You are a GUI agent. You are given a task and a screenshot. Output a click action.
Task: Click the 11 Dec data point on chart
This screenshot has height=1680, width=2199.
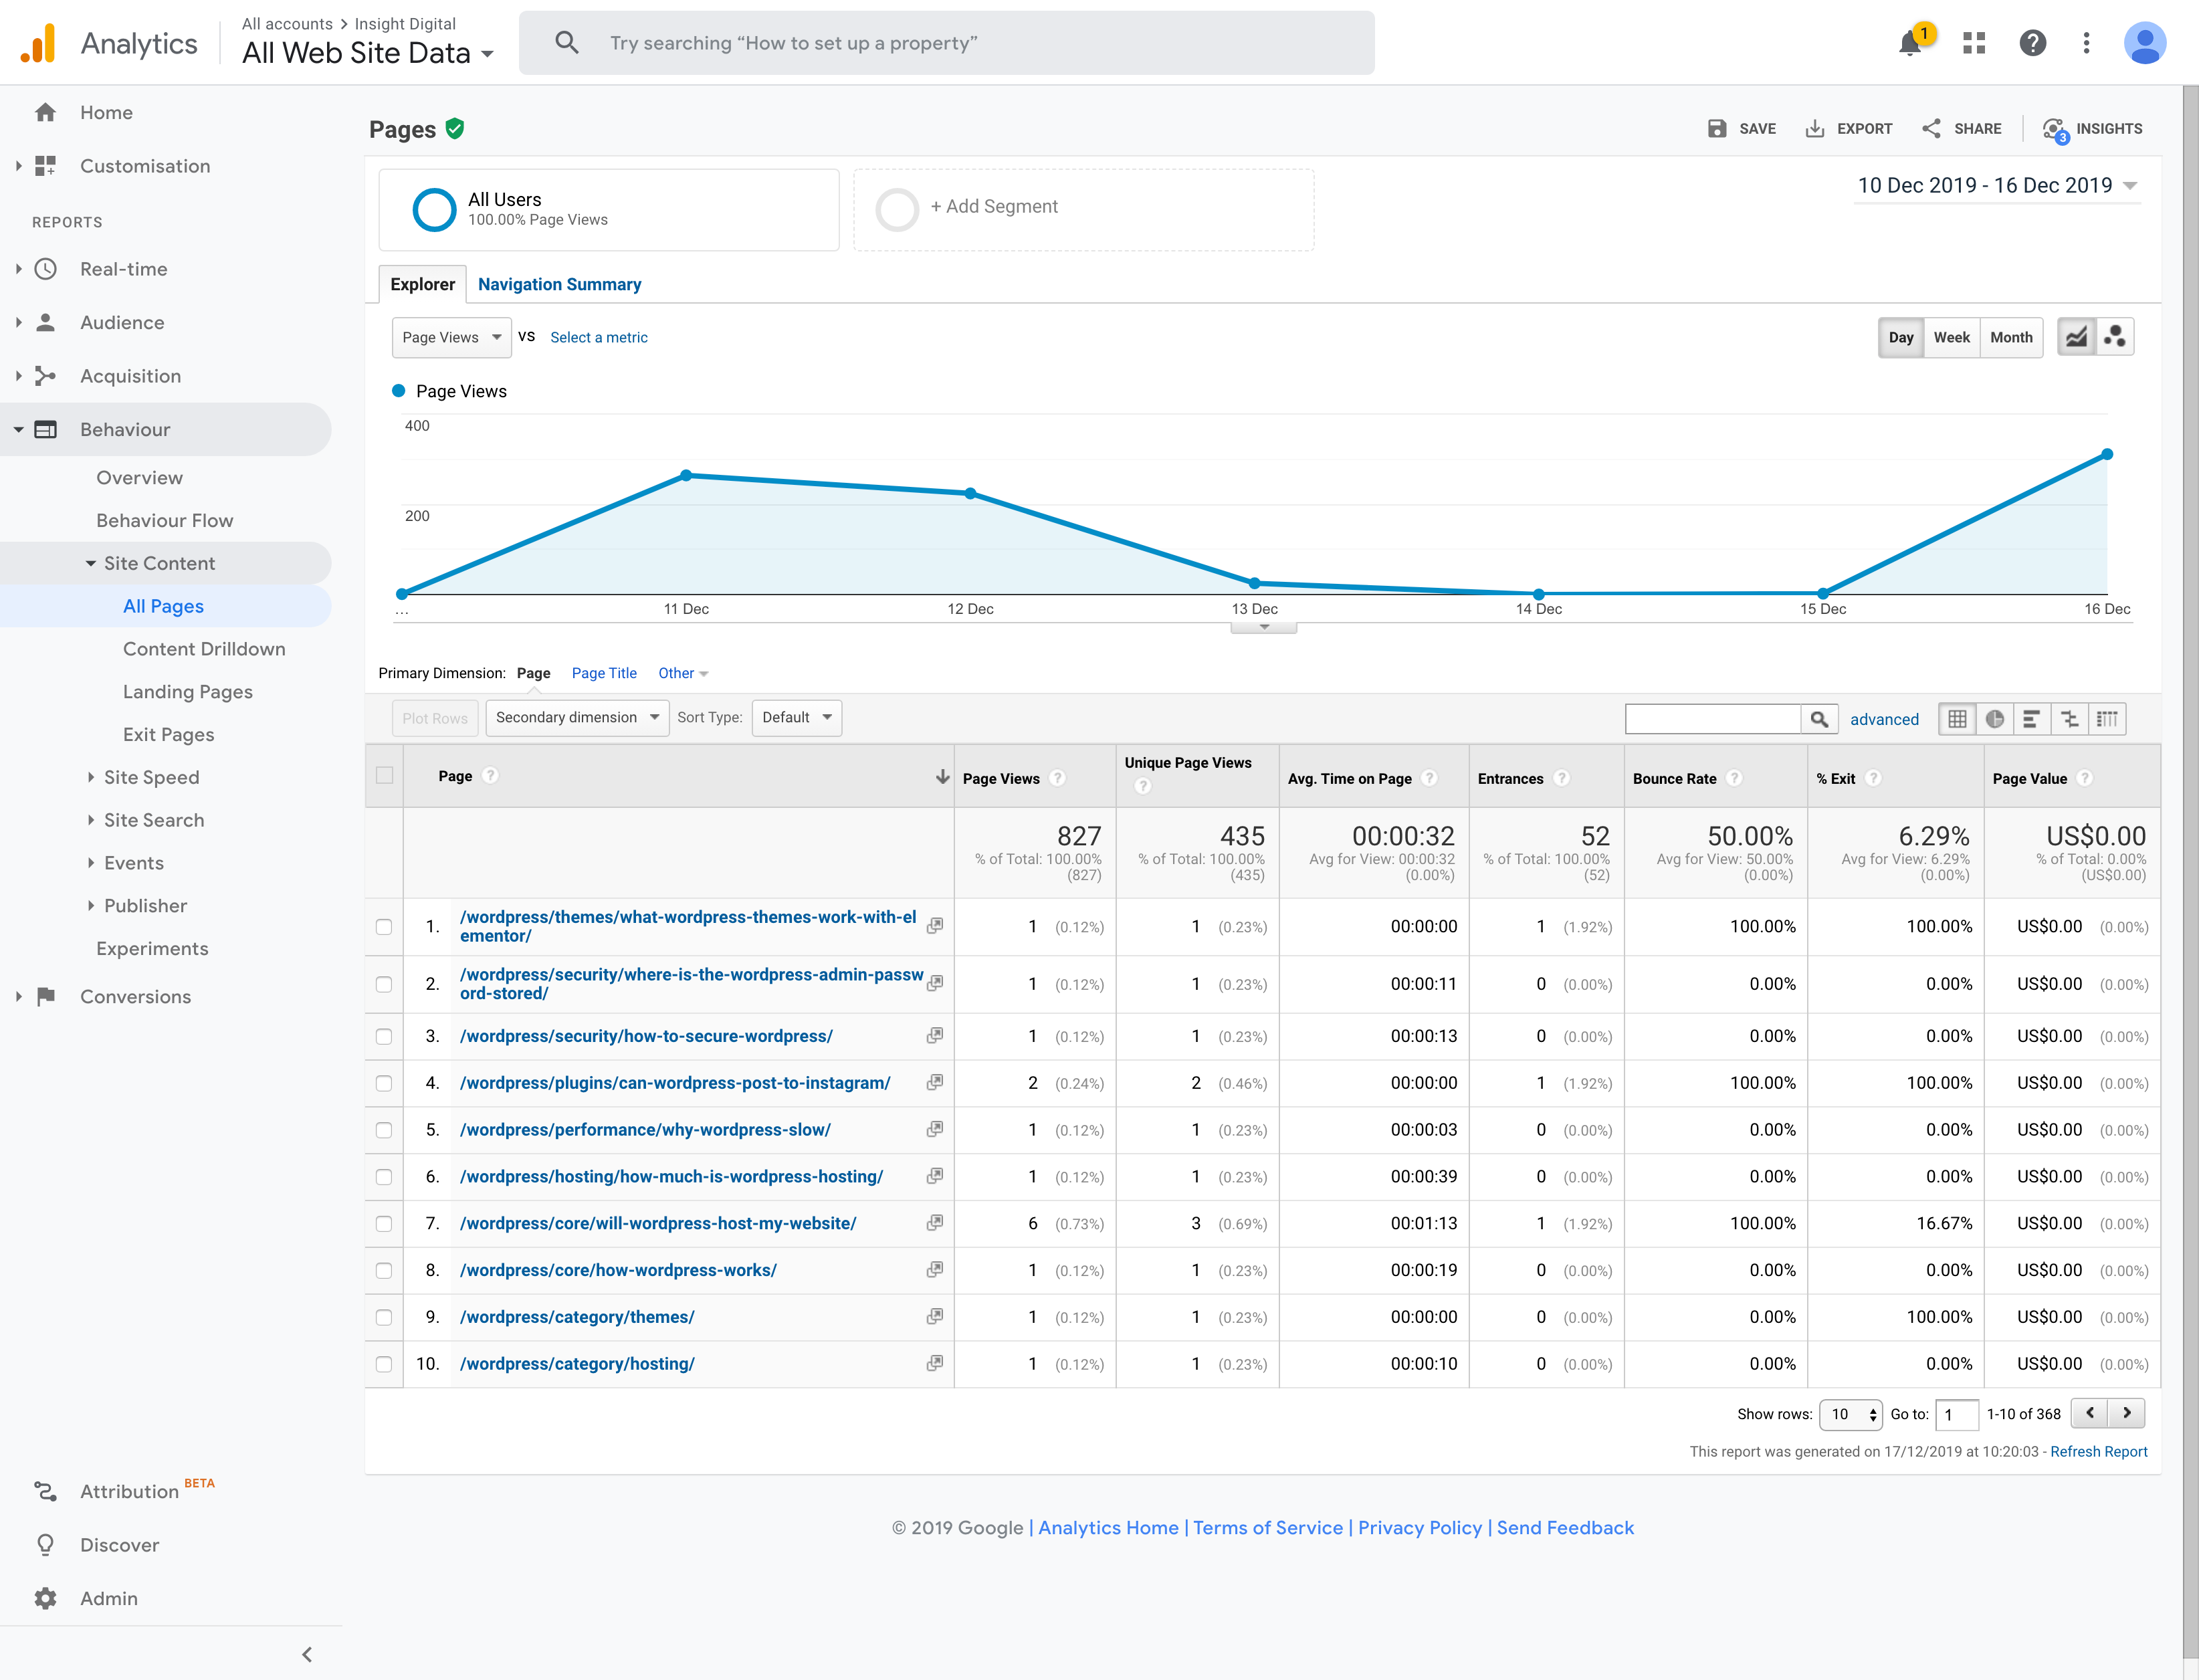(686, 475)
